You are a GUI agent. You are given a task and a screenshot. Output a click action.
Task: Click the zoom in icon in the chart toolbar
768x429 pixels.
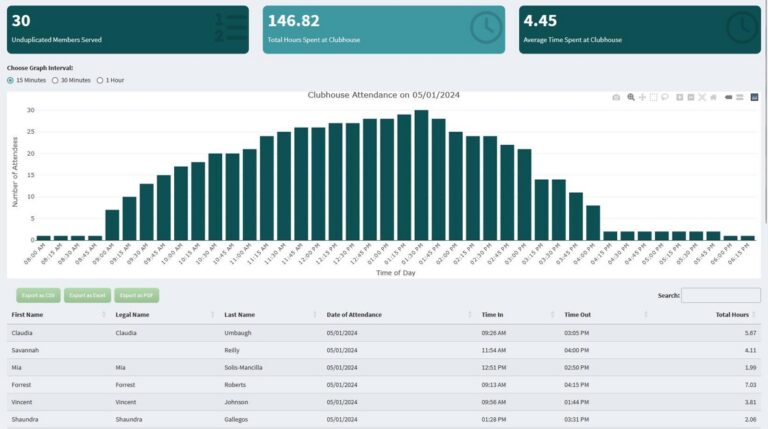[x=679, y=97]
